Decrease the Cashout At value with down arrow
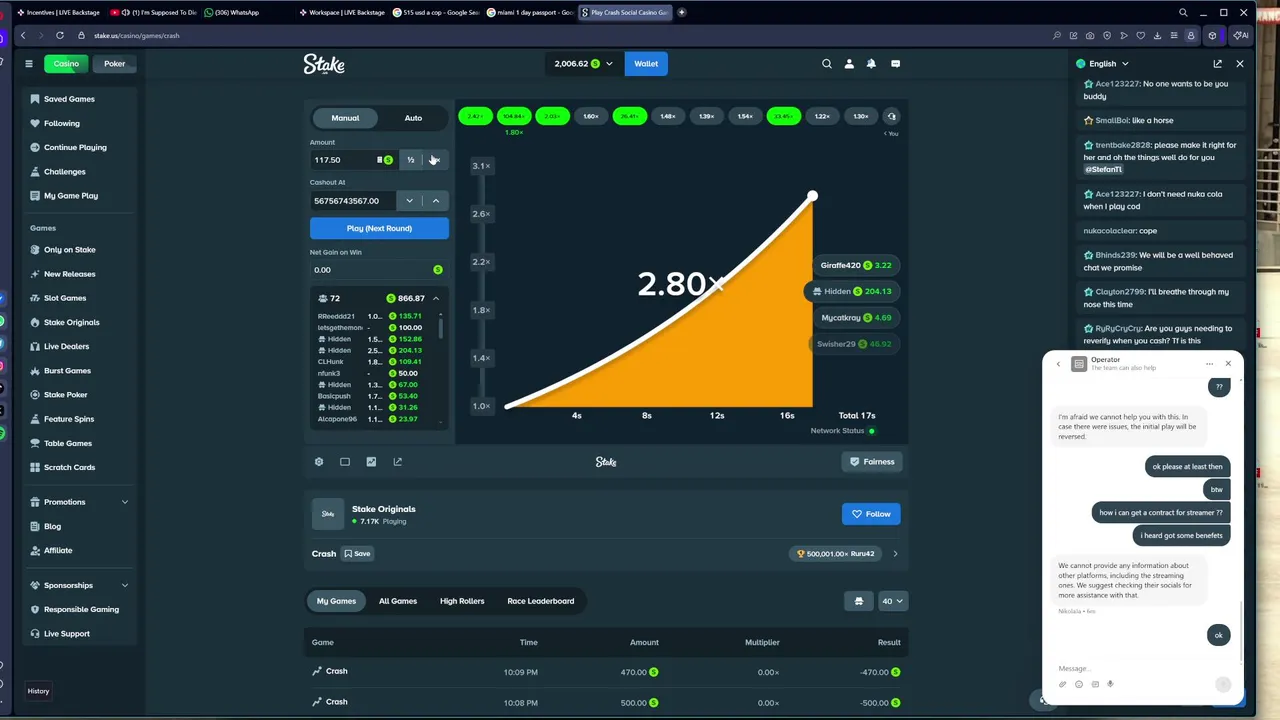 click(409, 201)
